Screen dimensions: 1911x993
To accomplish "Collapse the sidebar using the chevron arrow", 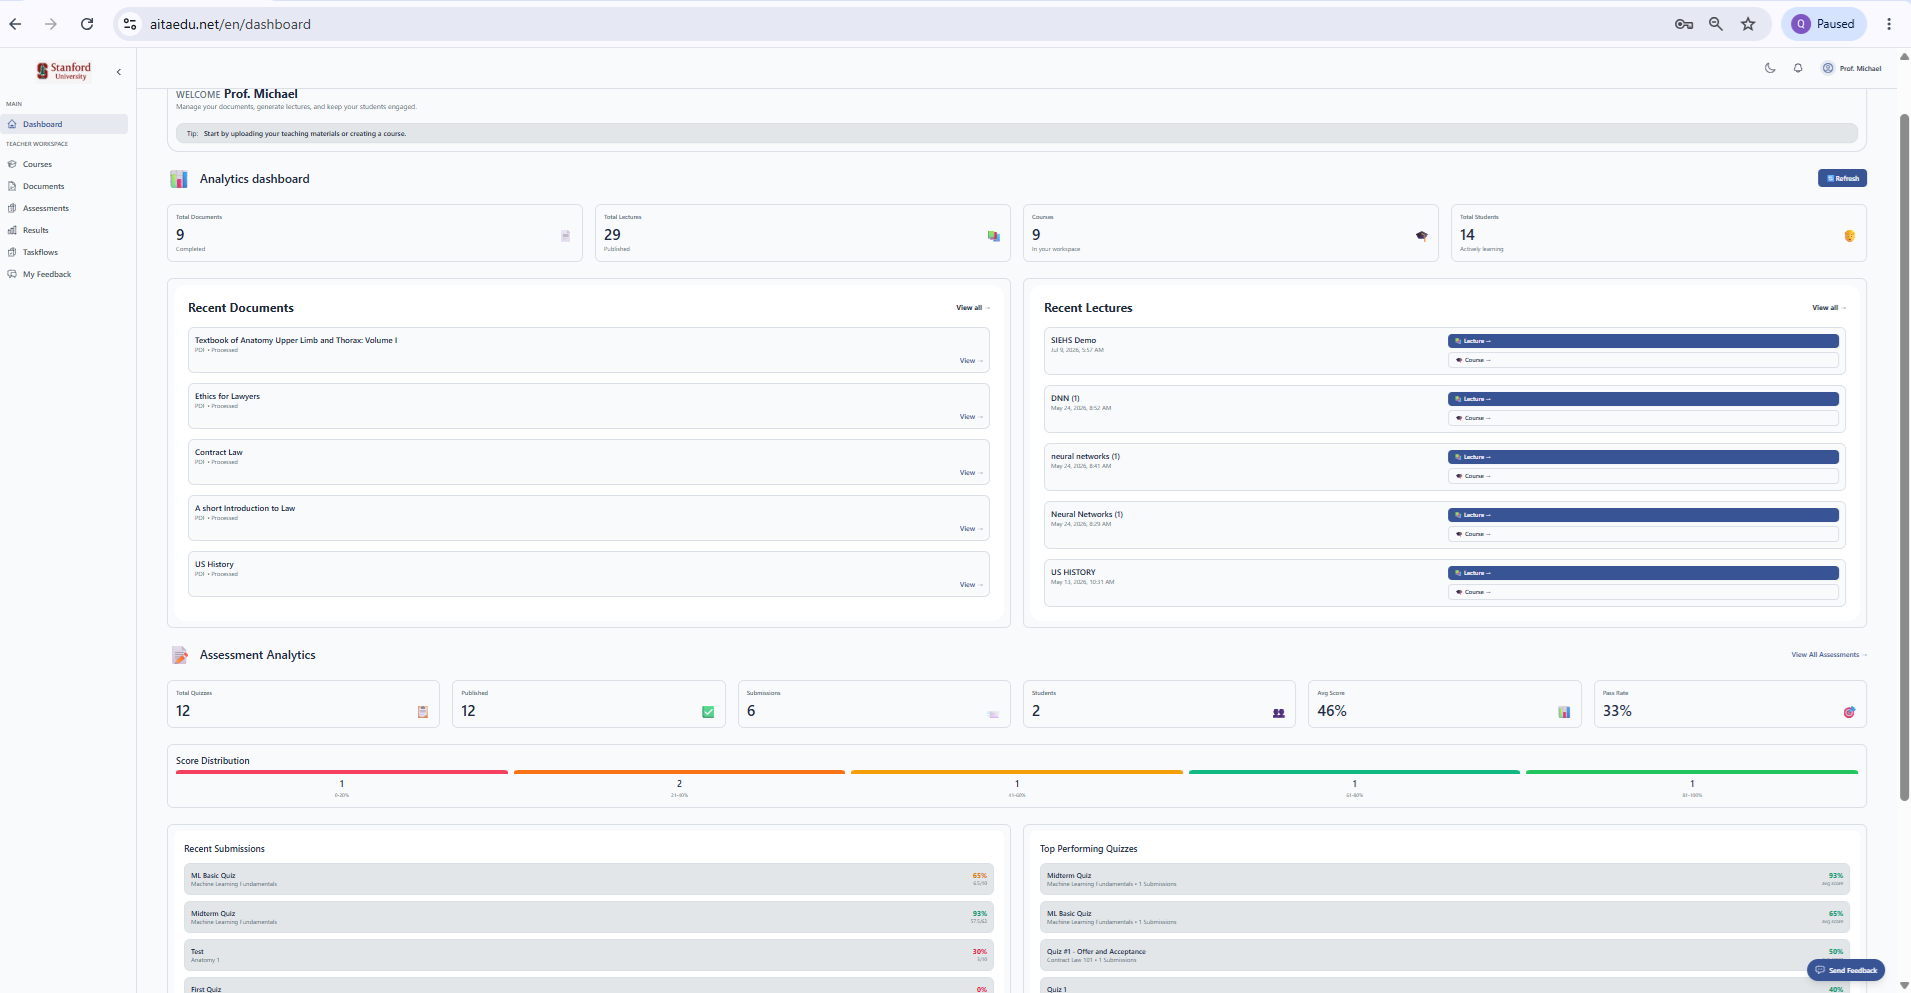I will (x=119, y=72).
